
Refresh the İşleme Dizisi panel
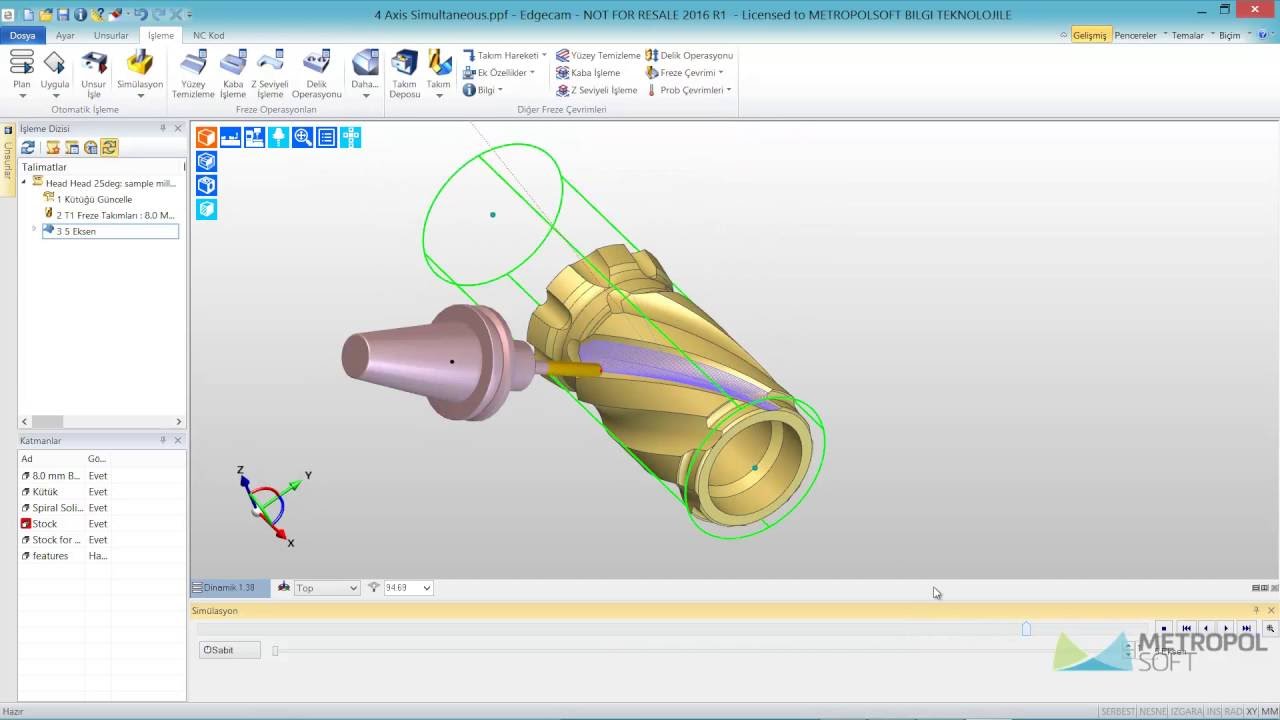[x=28, y=147]
